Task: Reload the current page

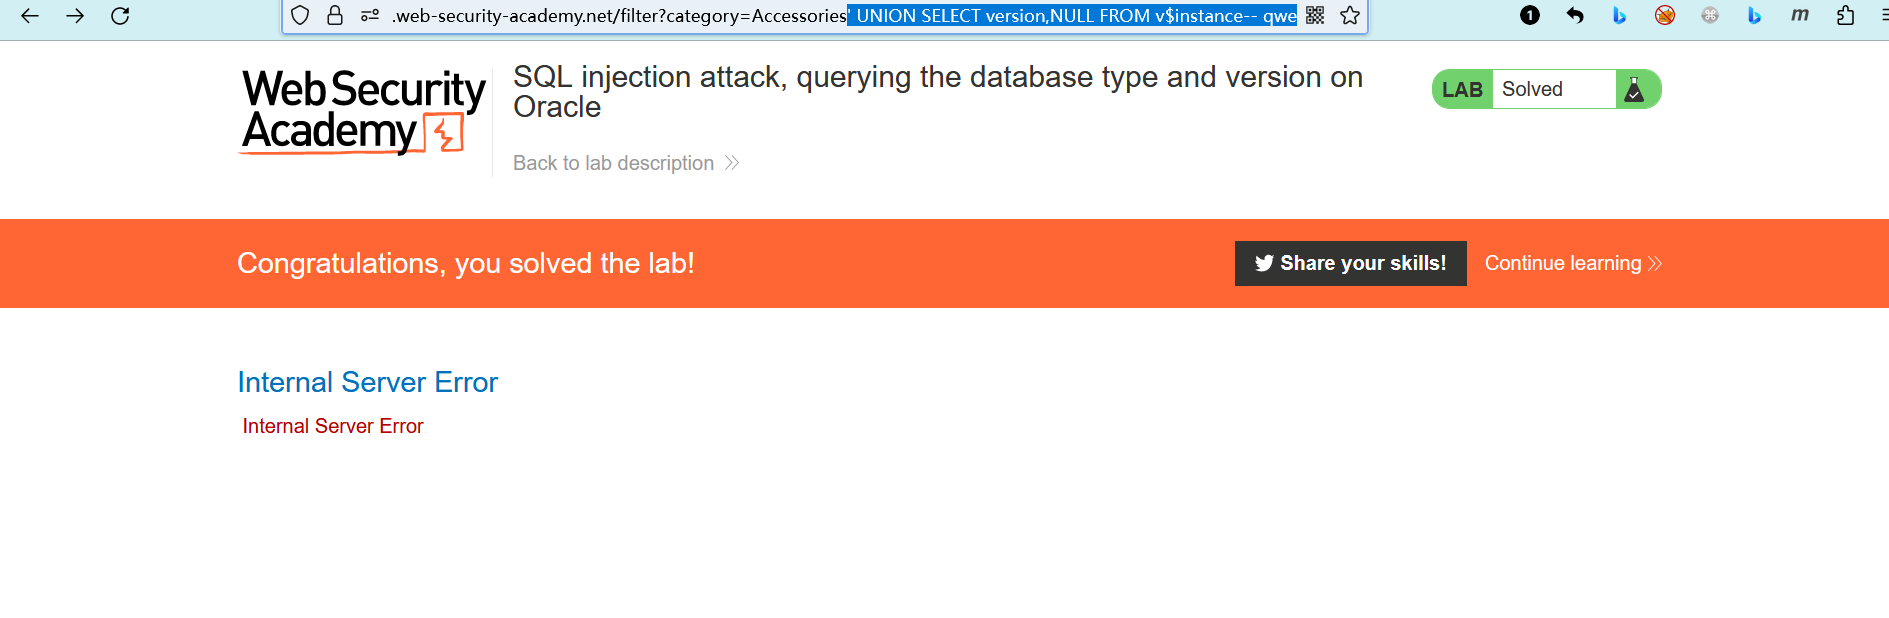Action: click(120, 16)
